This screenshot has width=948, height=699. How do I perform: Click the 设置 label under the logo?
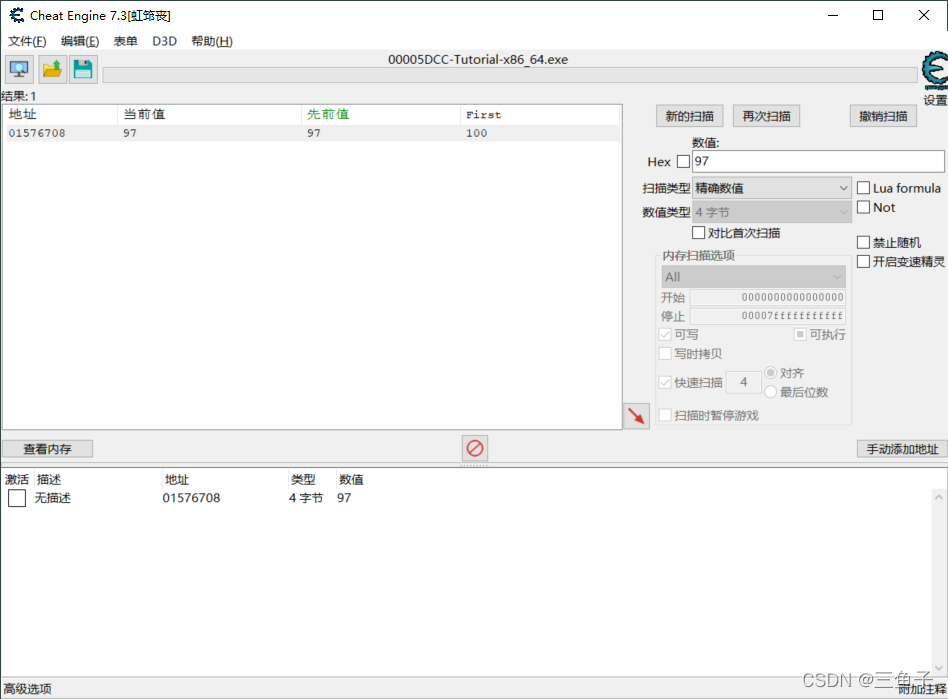tap(935, 100)
